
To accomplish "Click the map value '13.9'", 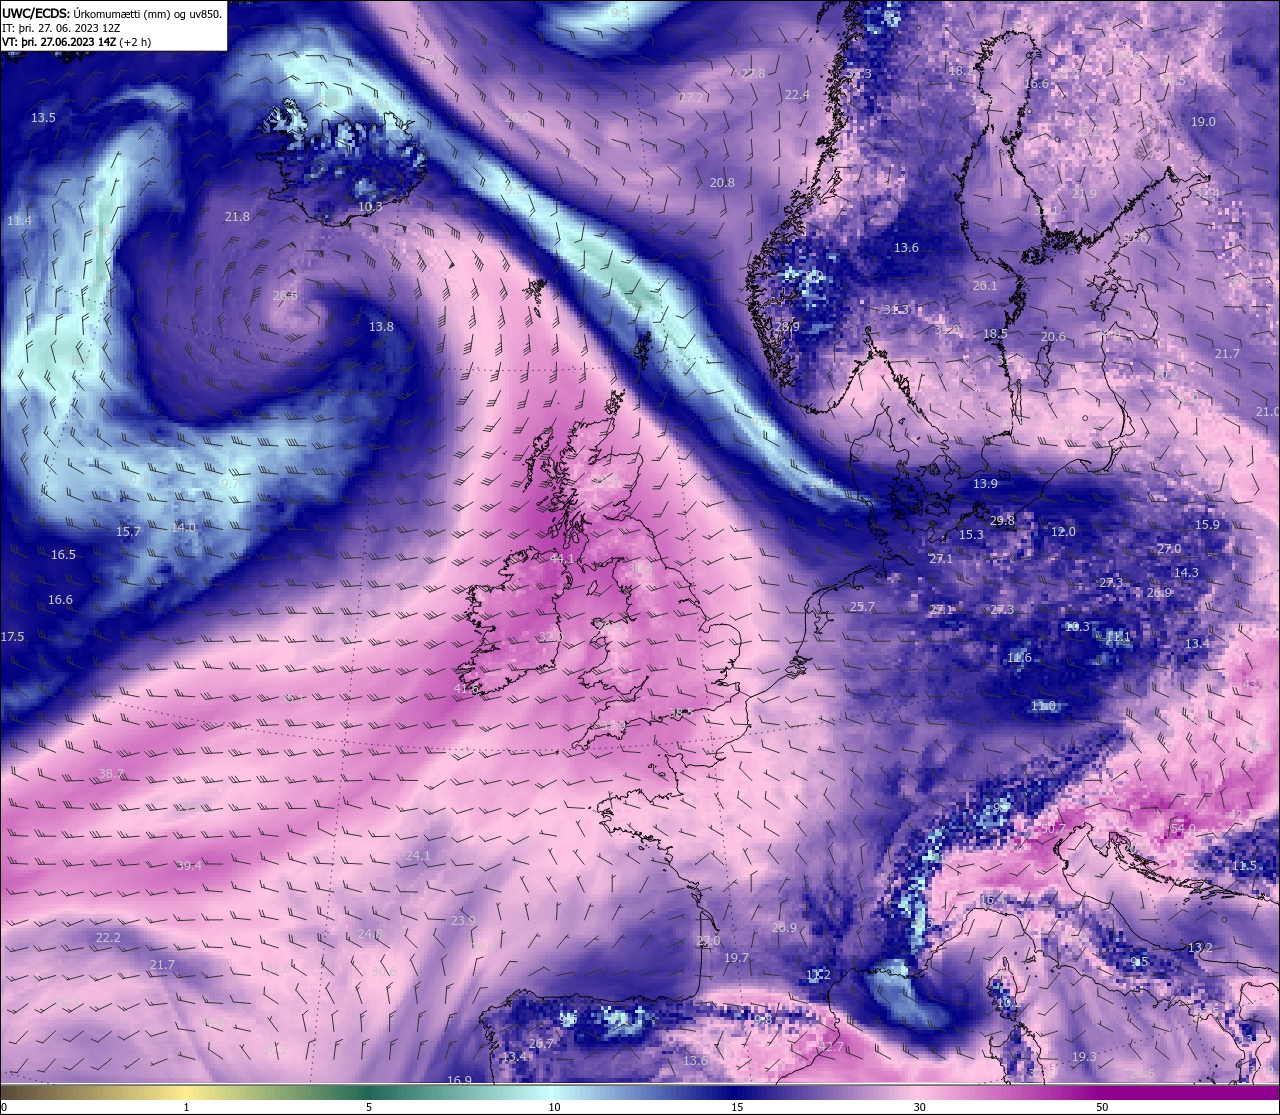I will point(985,483).
